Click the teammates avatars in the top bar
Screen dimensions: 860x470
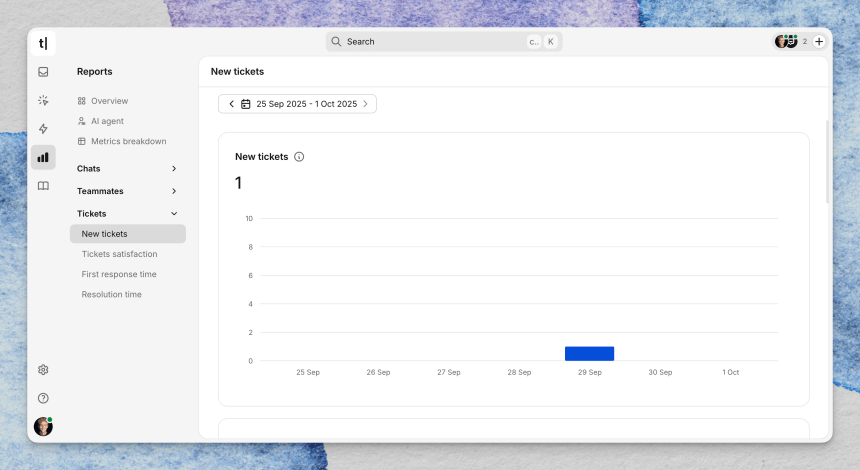click(x=786, y=41)
